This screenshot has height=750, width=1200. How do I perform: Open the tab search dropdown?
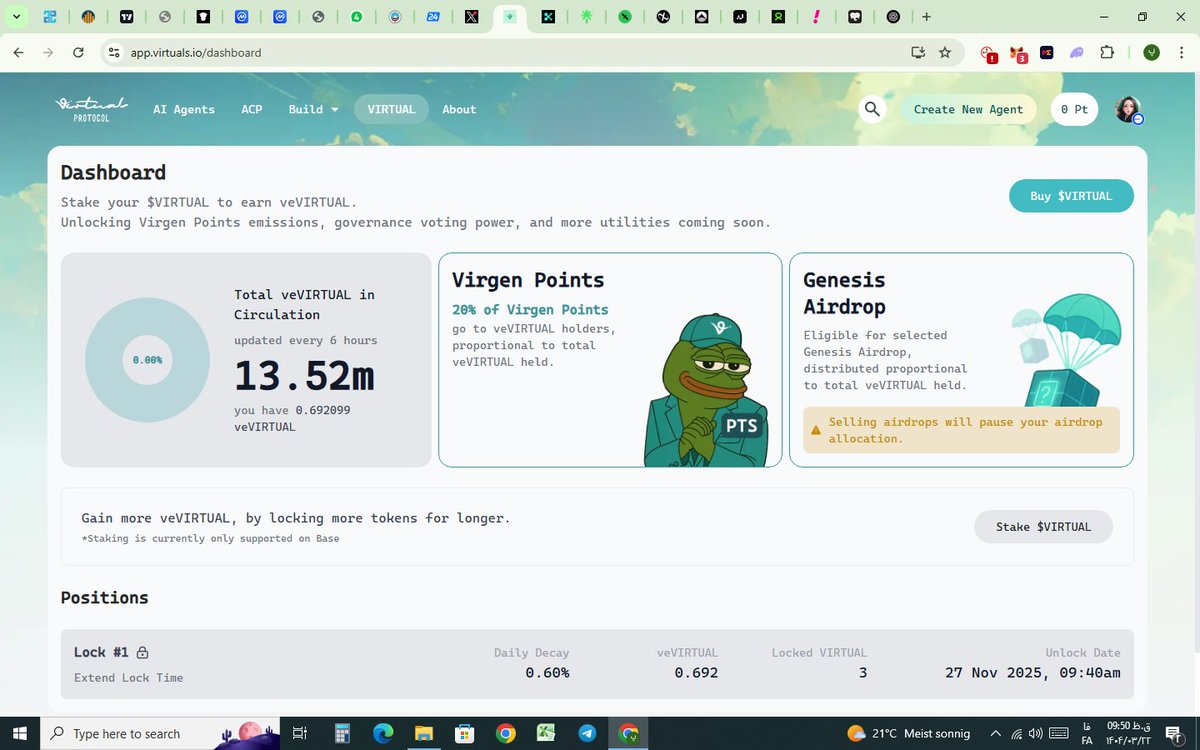click(x=16, y=16)
